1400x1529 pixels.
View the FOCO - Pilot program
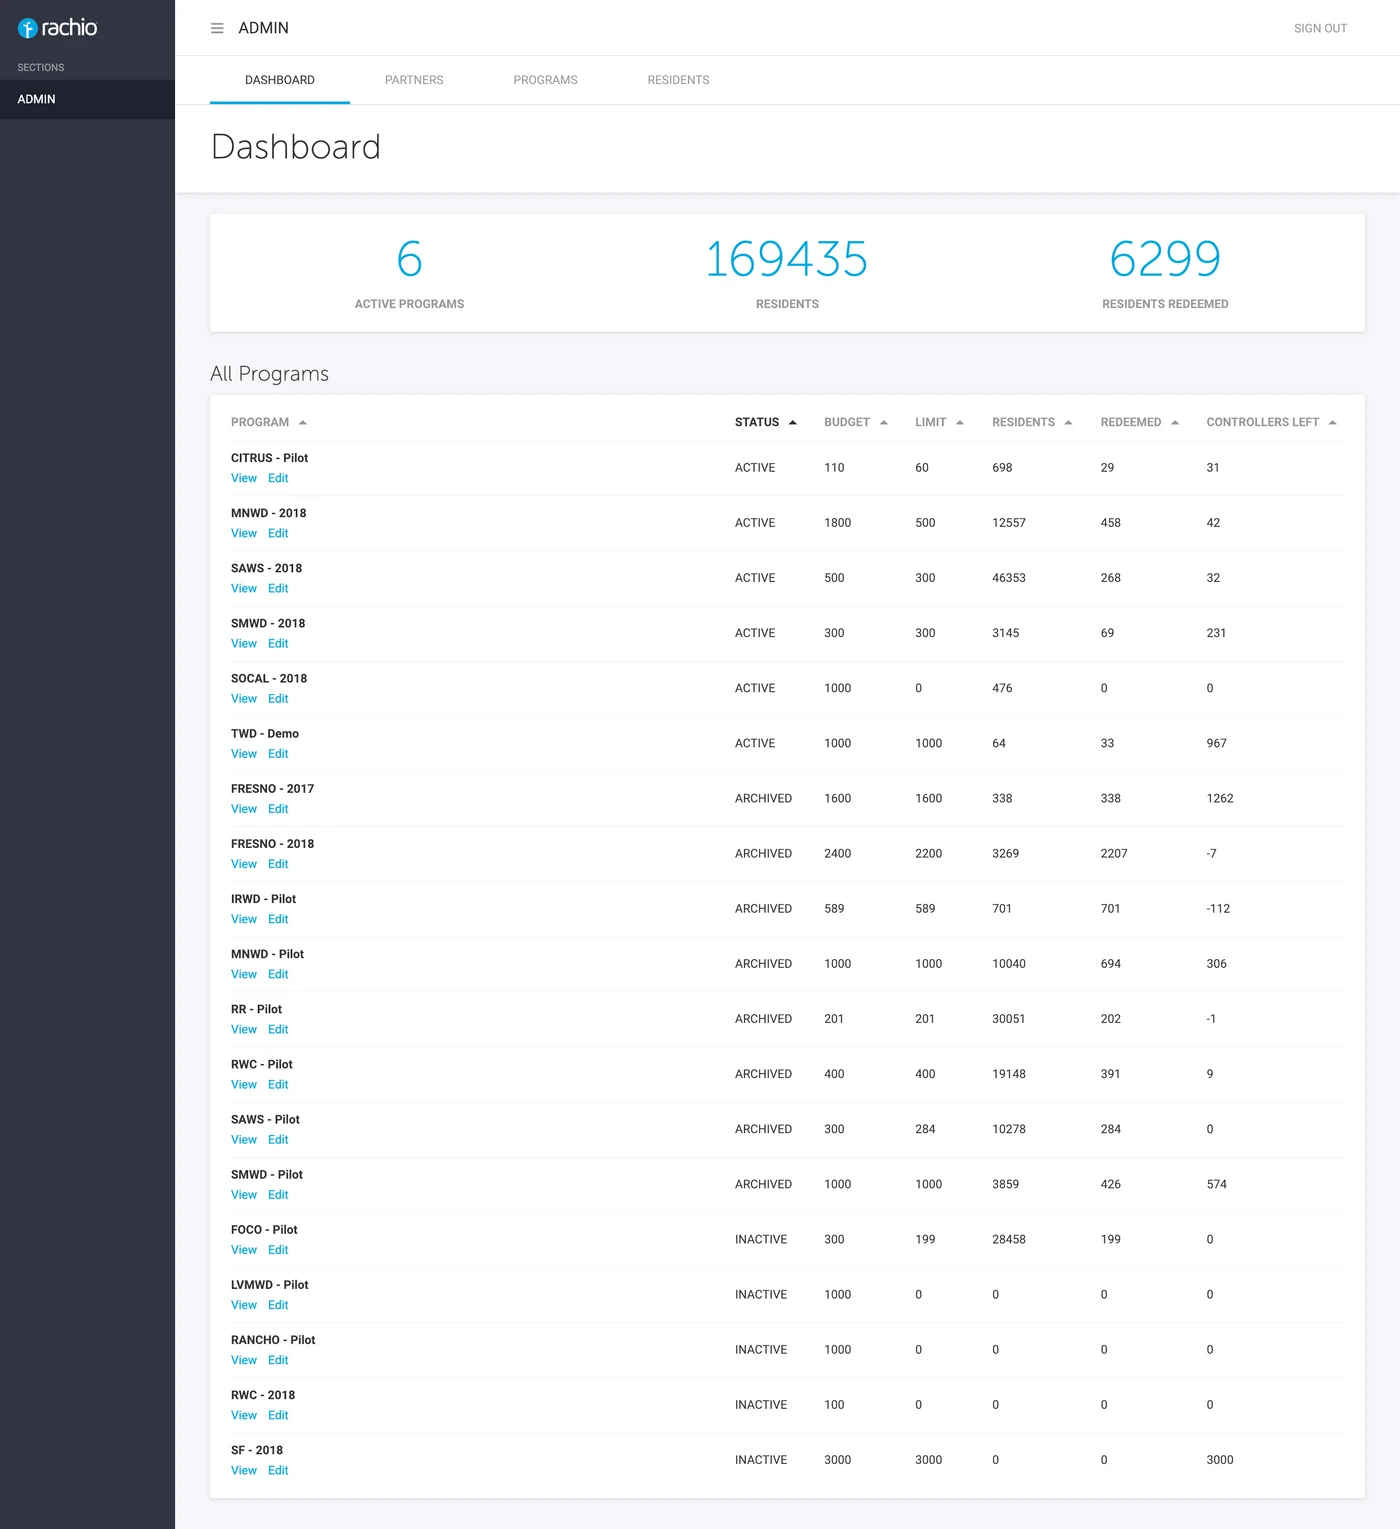point(244,1249)
